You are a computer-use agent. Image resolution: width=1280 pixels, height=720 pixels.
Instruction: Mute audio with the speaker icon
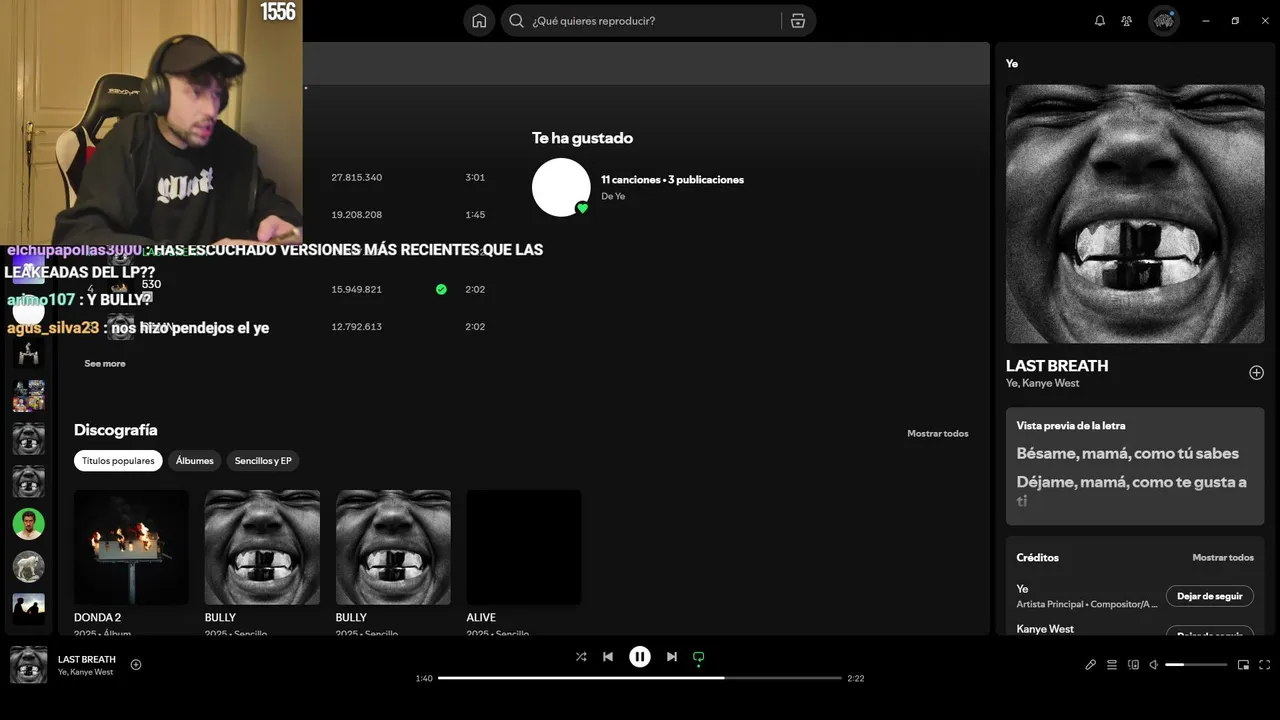coord(1153,665)
